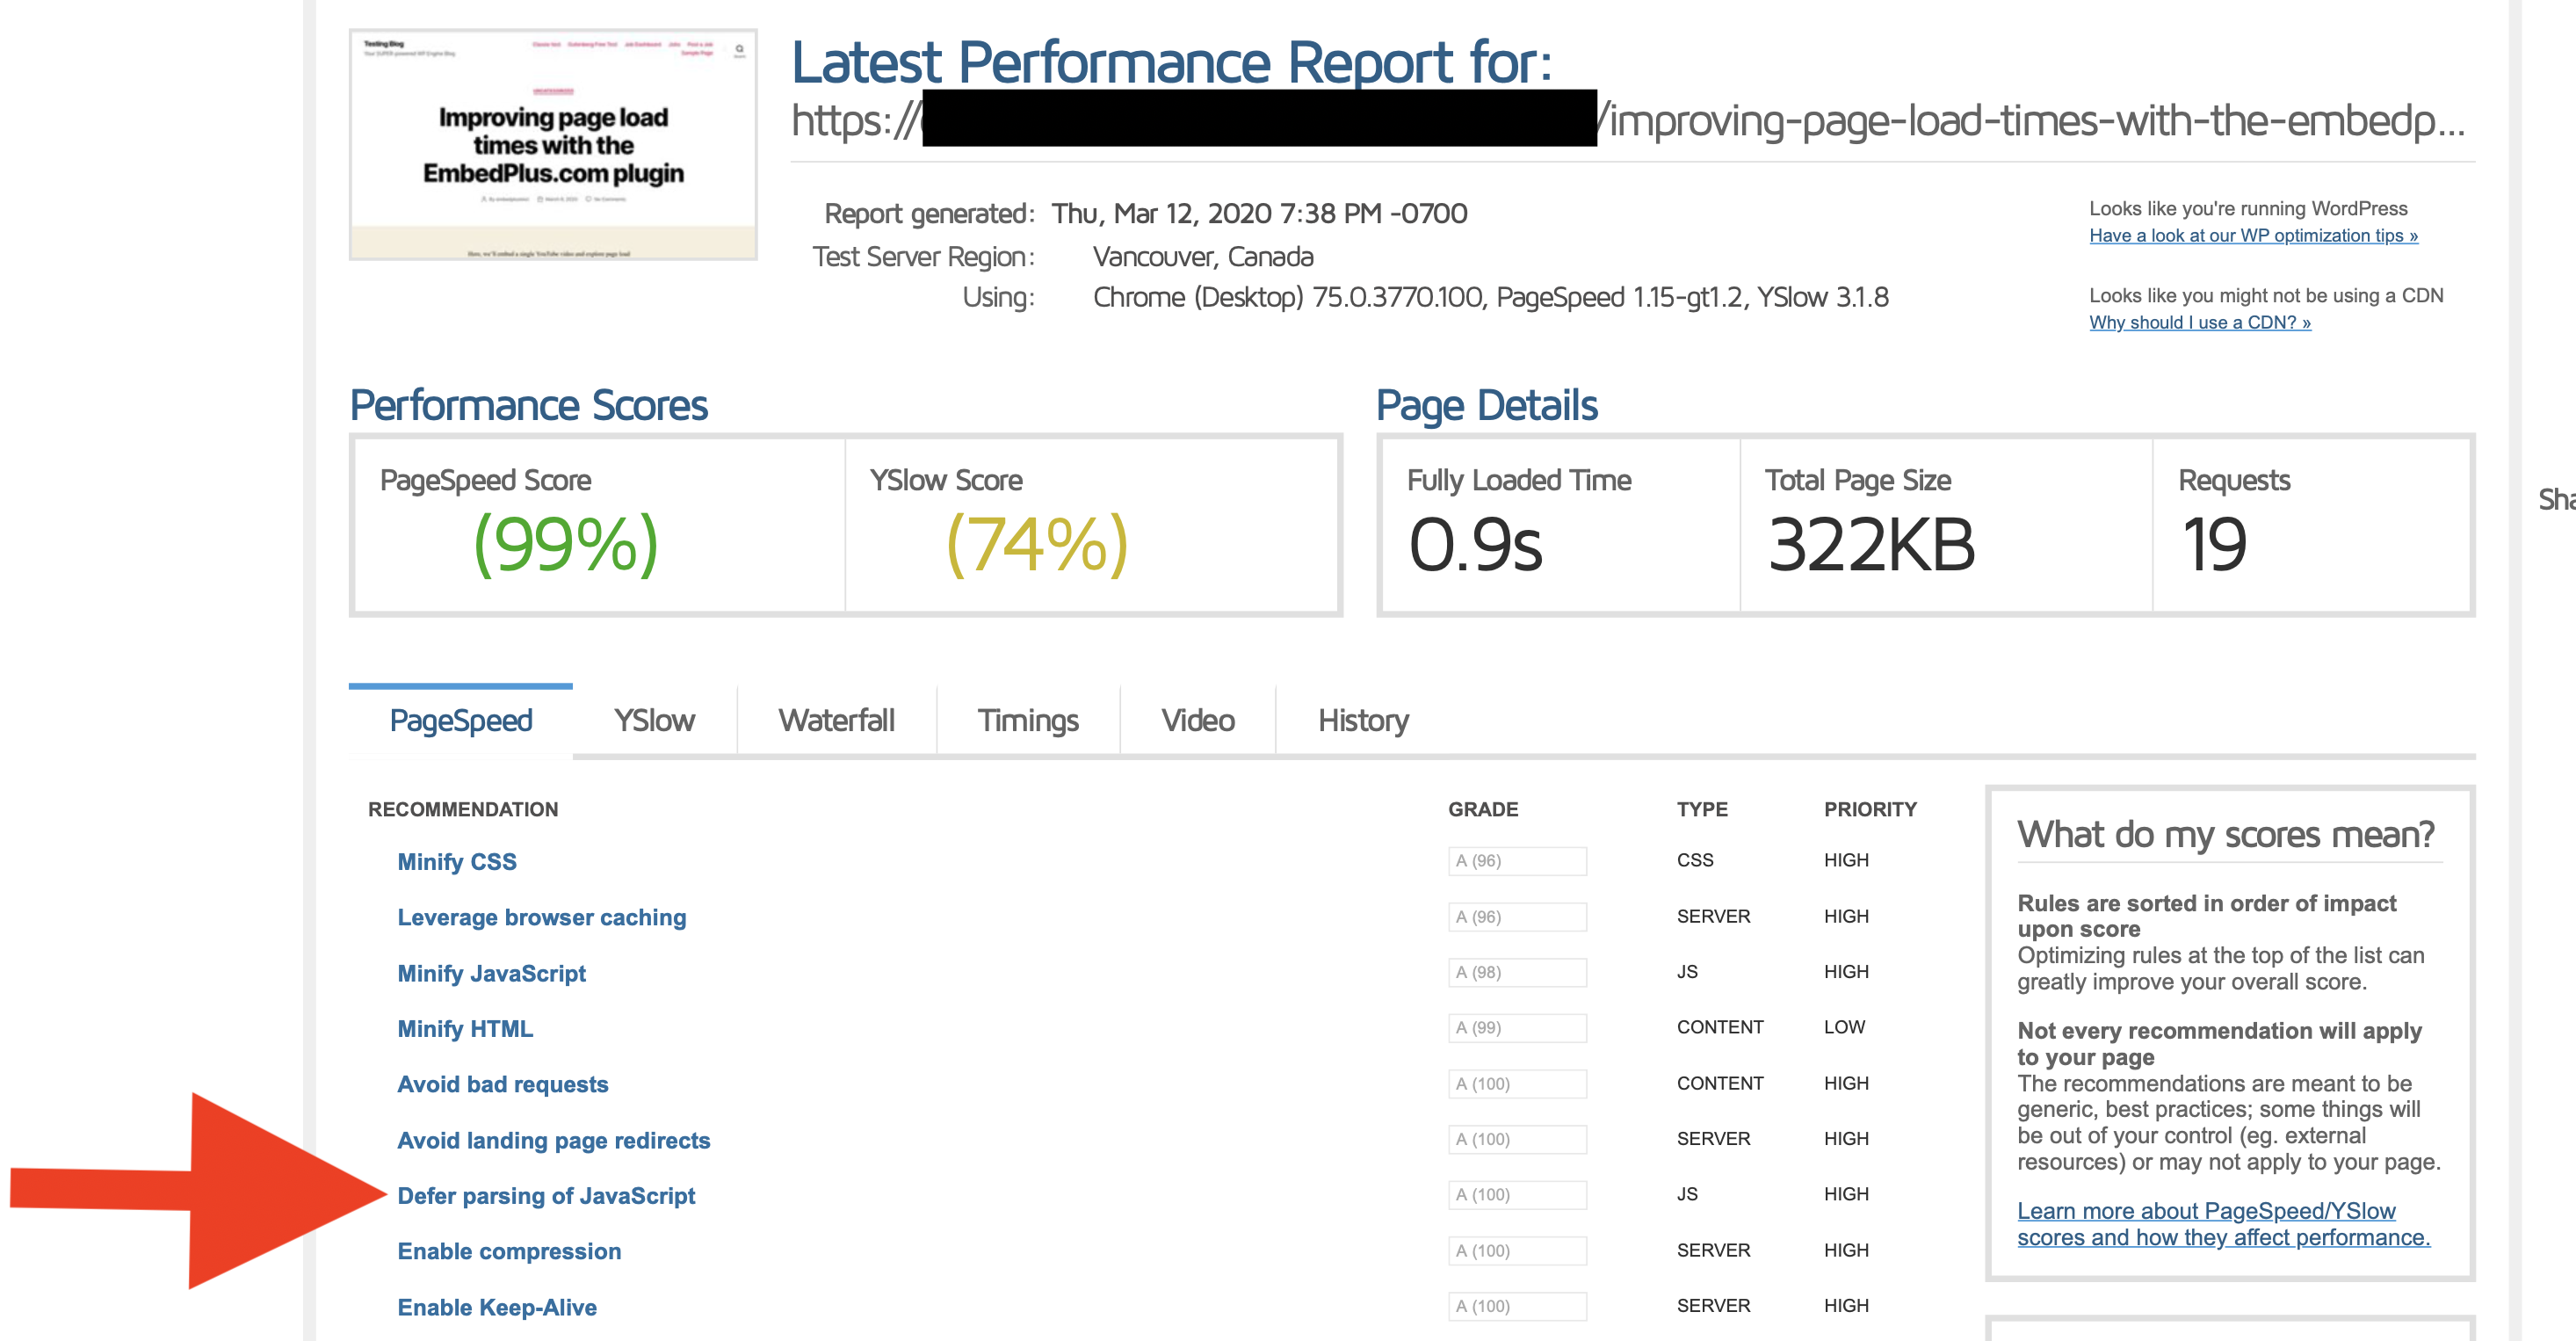This screenshot has height=1341, width=2576.
Task: Select the Video tab
Action: pos(1197,720)
